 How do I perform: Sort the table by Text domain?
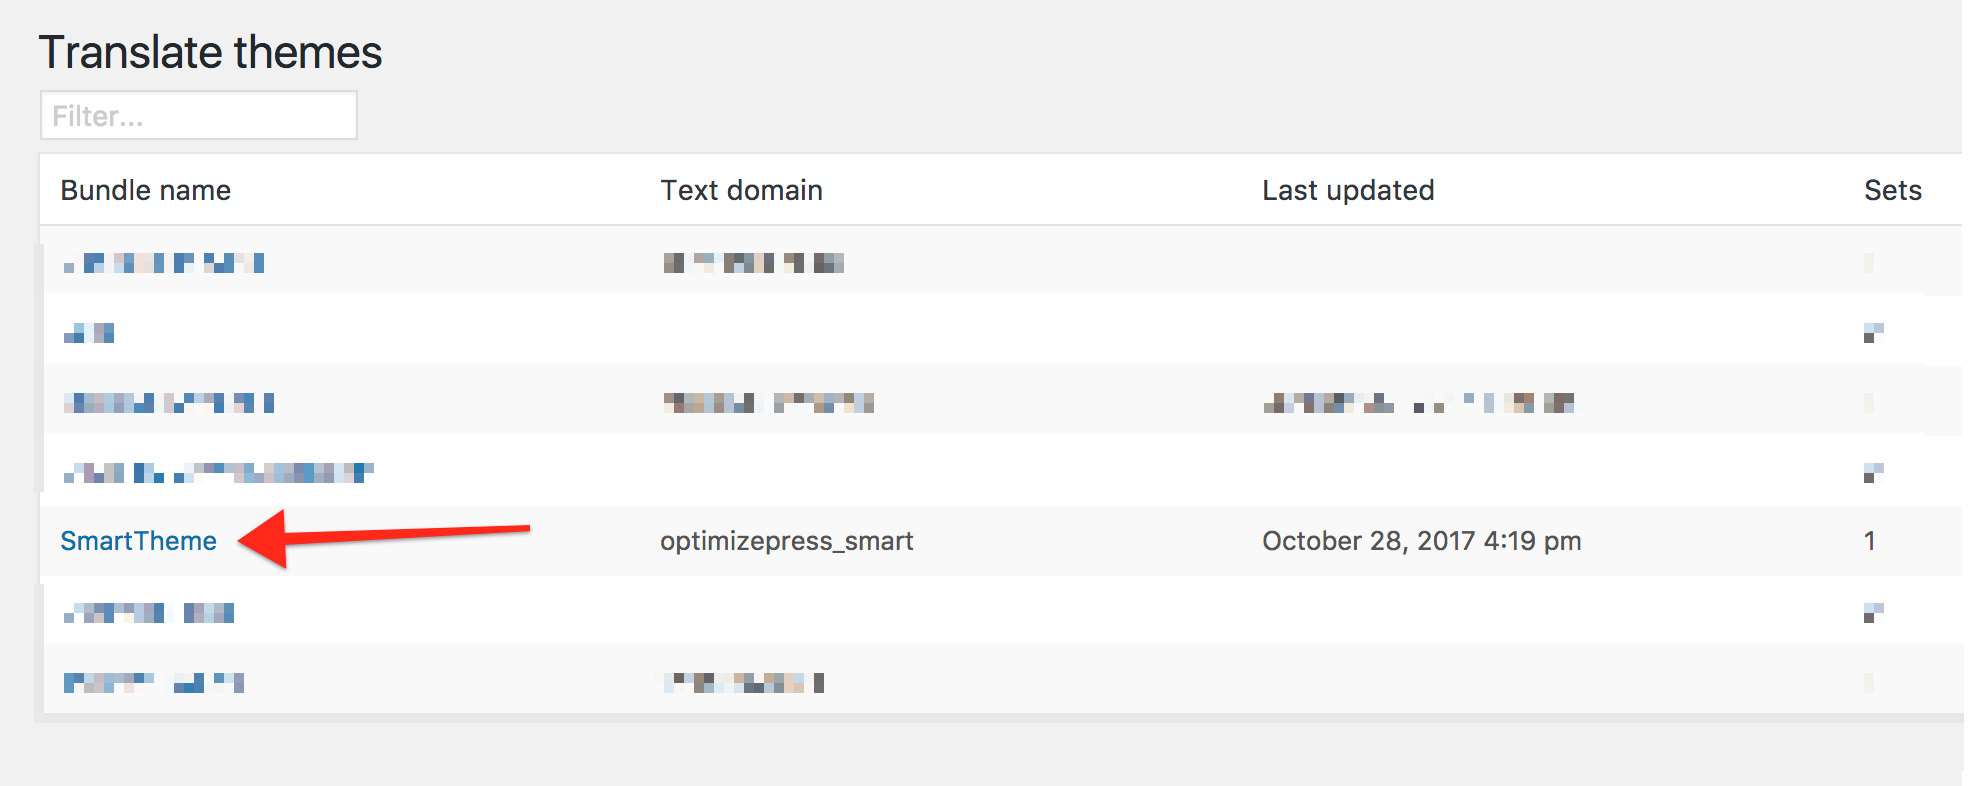point(741,190)
